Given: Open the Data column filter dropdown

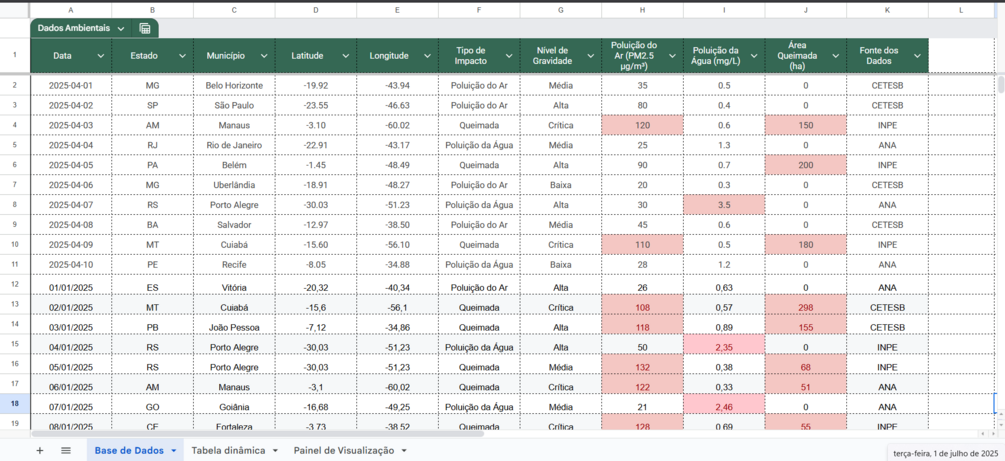Looking at the screenshot, I should point(100,56).
